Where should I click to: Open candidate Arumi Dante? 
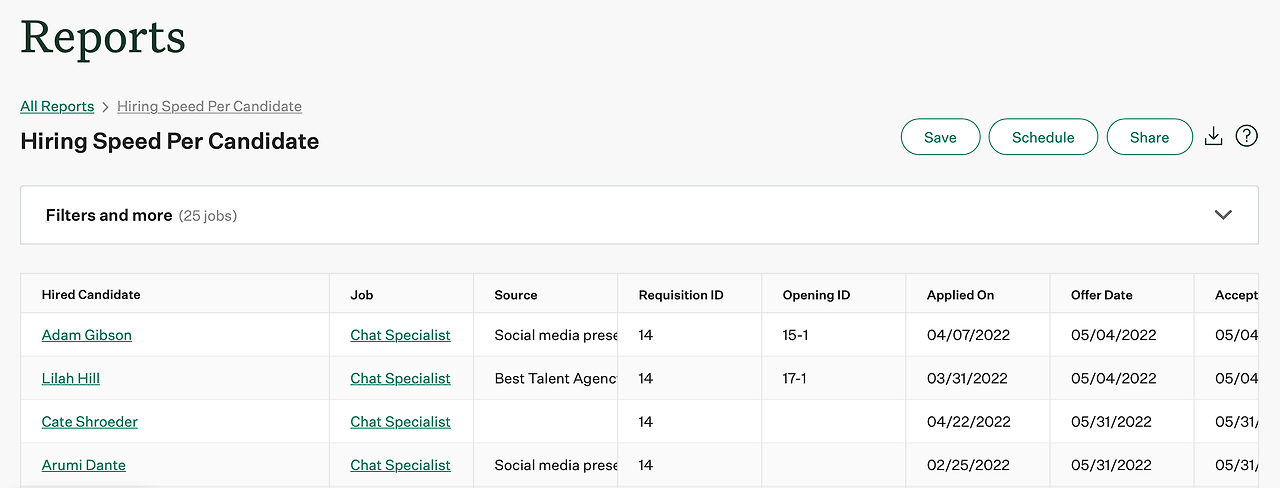84,465
